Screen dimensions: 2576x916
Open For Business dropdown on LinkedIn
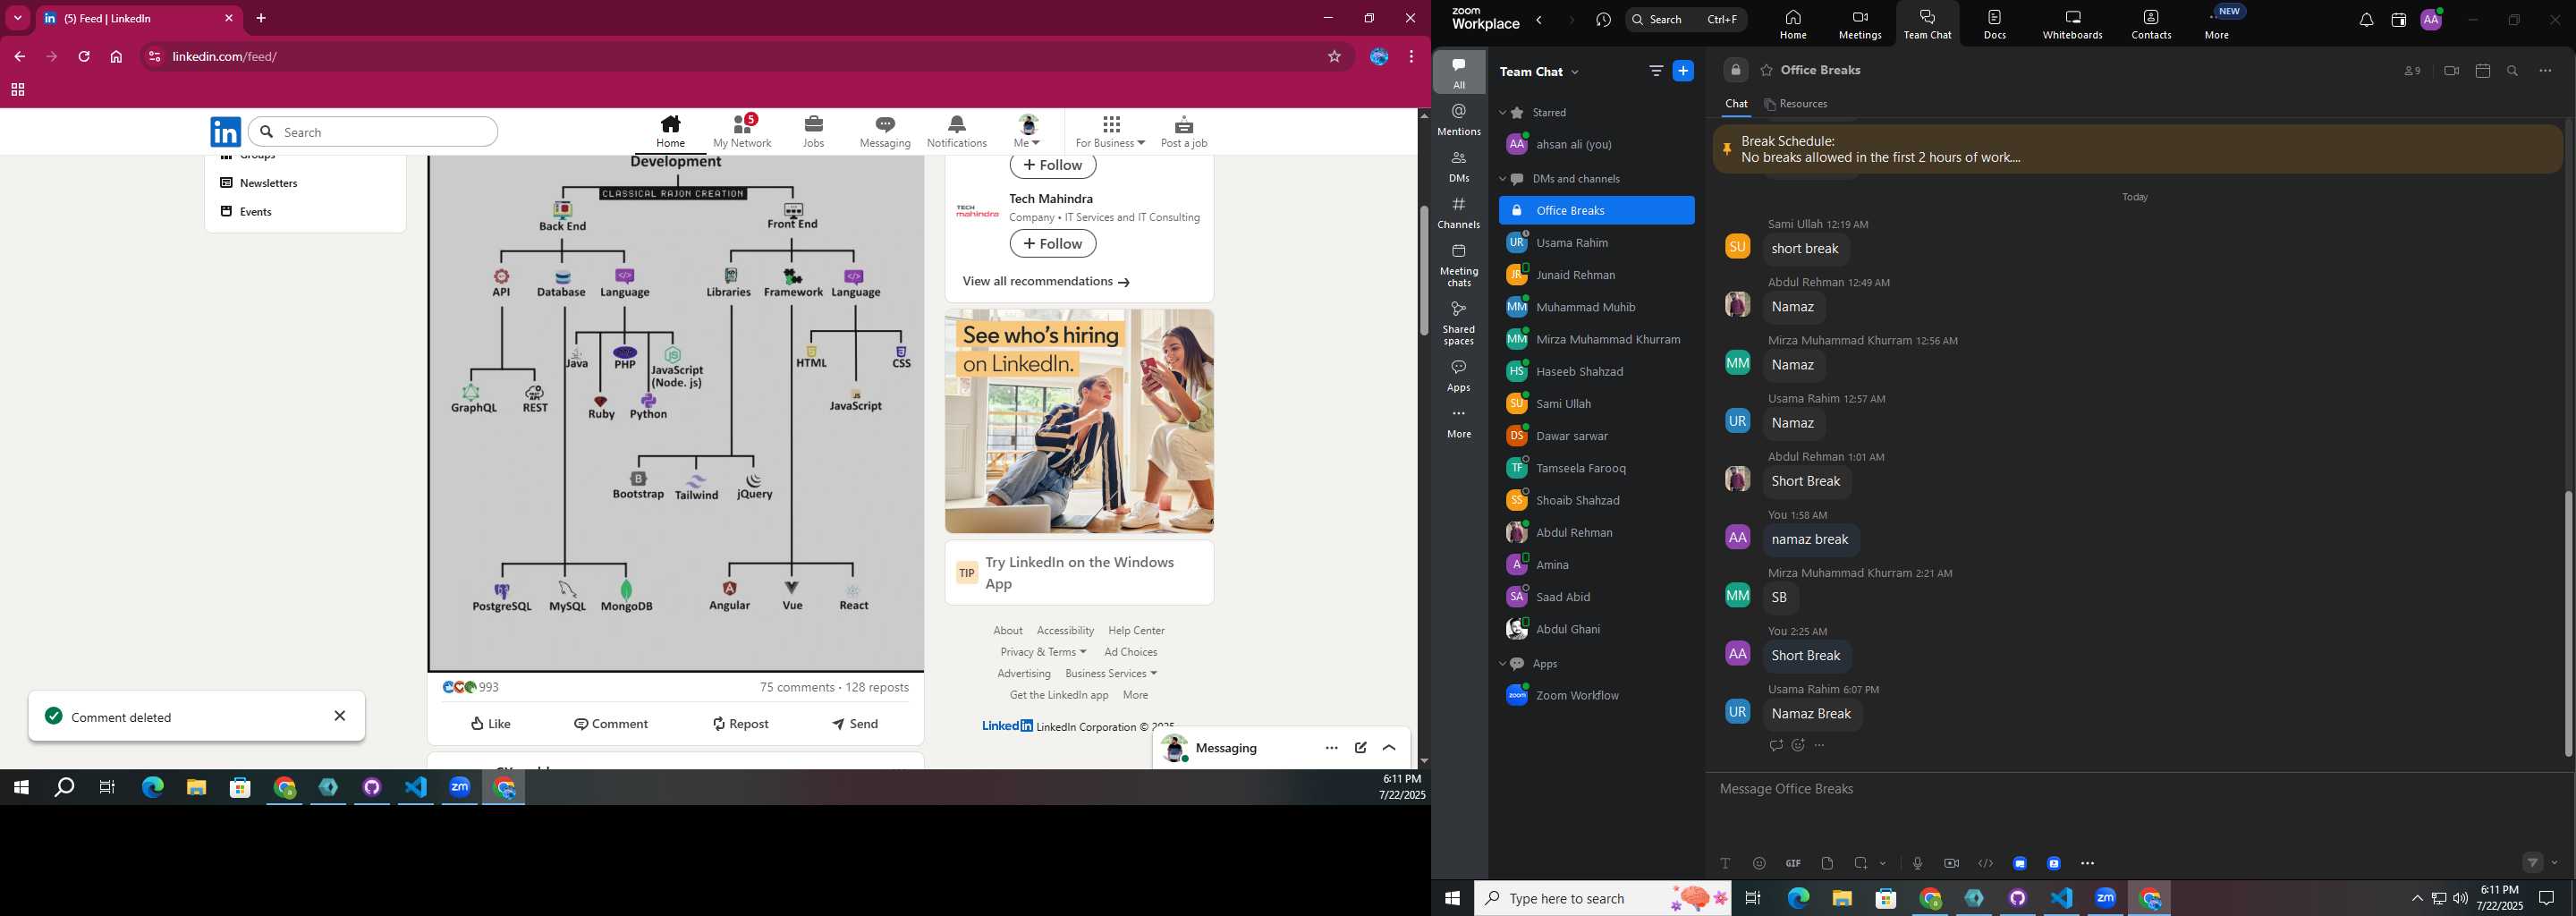[x=1110, y=131]
